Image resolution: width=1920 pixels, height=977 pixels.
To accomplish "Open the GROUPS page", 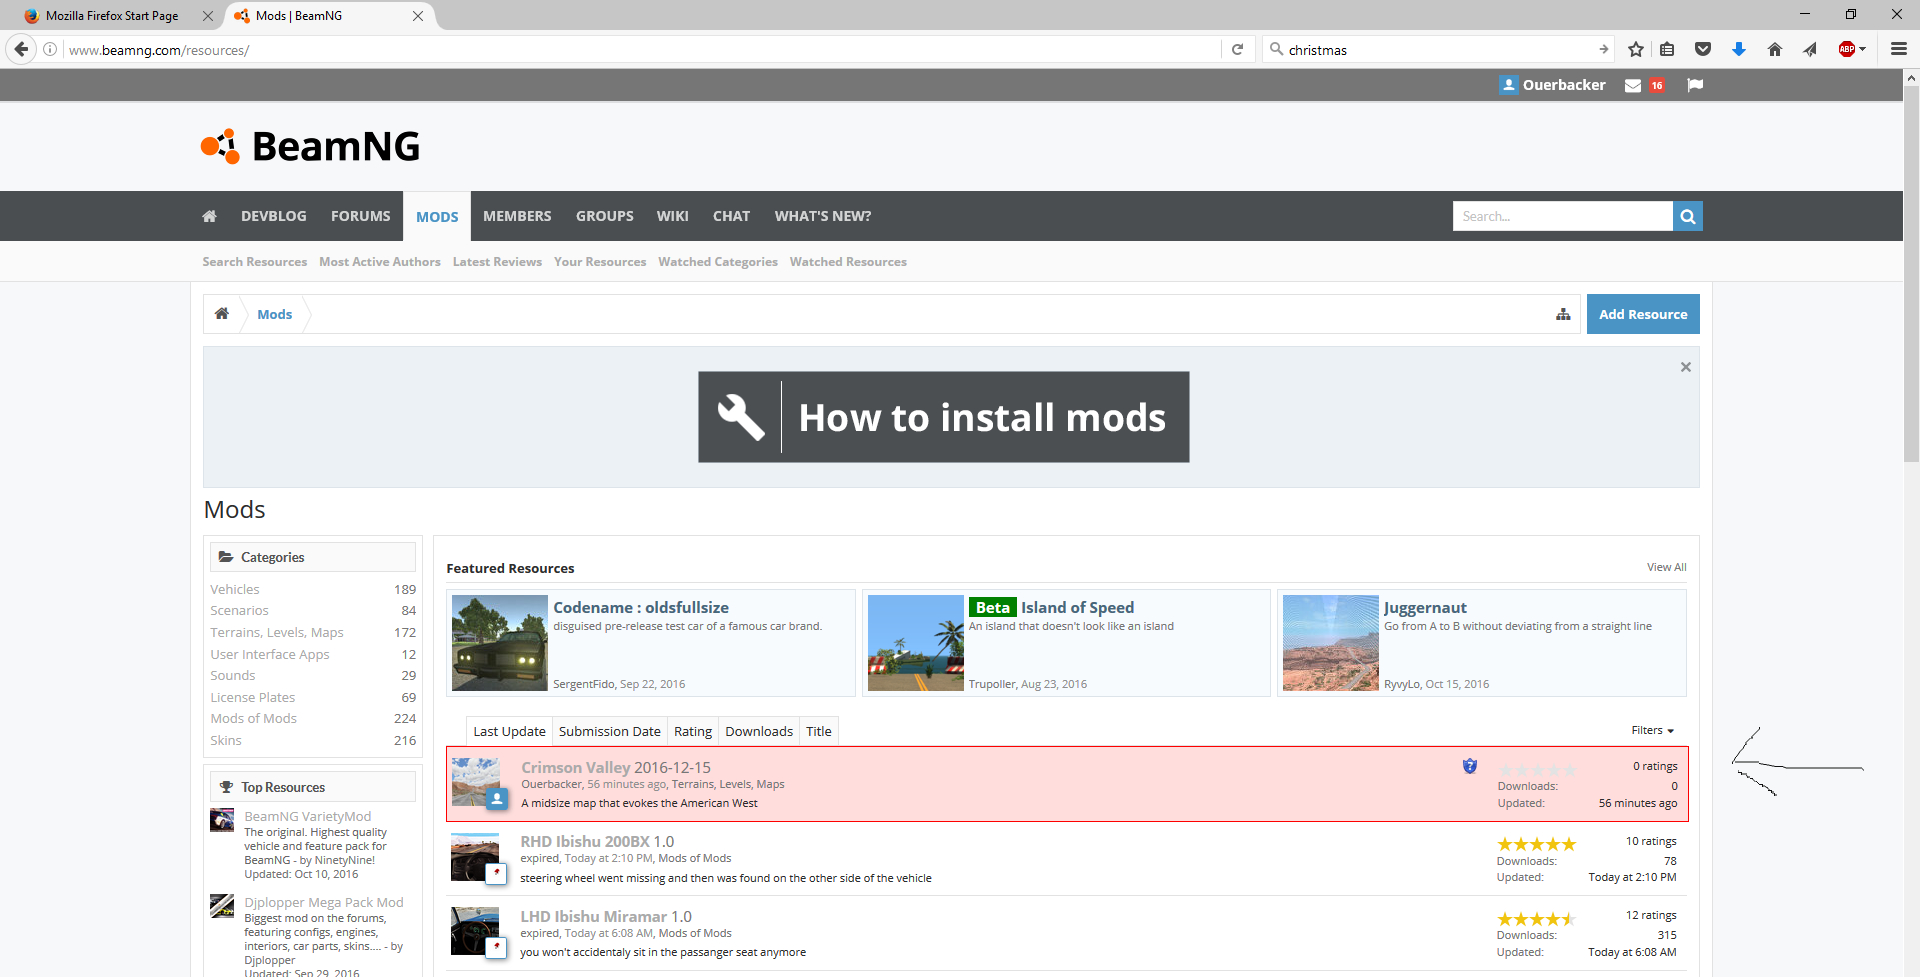I will (605, 216).
